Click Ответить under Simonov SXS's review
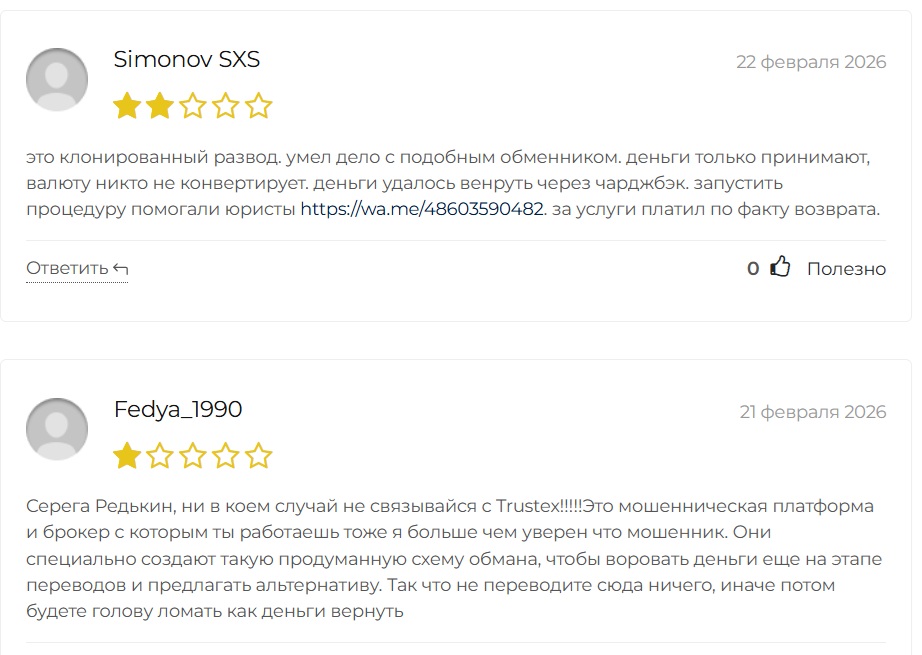The image size is (922, 655). [67, 269]
